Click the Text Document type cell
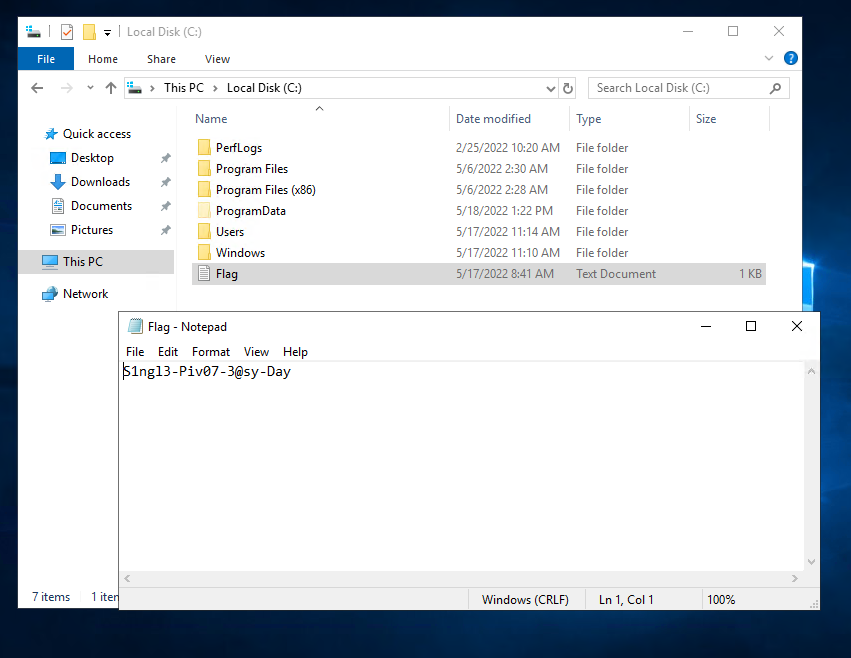Screen dimensions: 851x658 point(616,274)
